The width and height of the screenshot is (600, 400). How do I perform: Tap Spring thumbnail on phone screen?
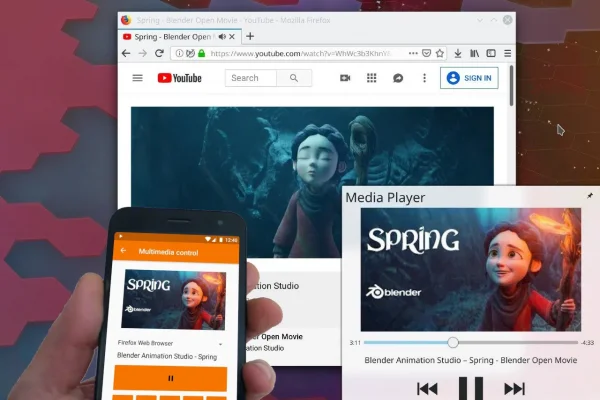[174, 299]
